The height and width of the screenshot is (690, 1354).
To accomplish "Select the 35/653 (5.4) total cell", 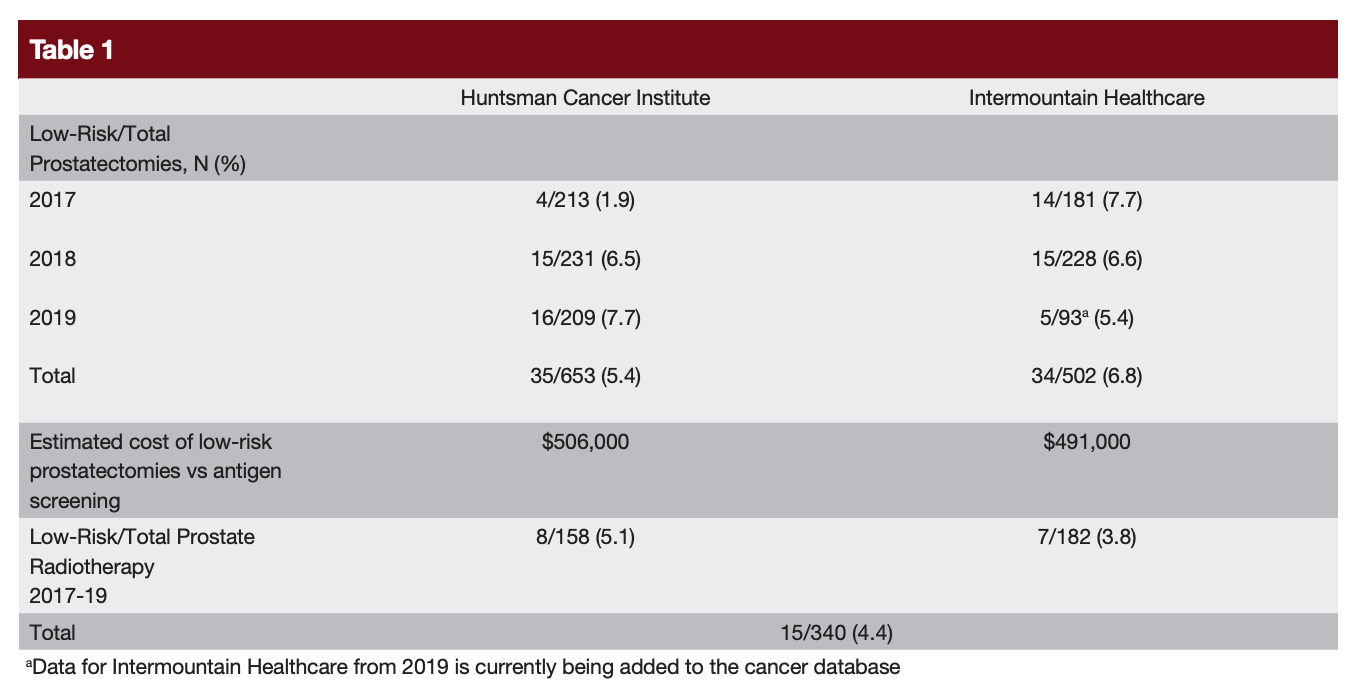I will (x=585, y=377).
